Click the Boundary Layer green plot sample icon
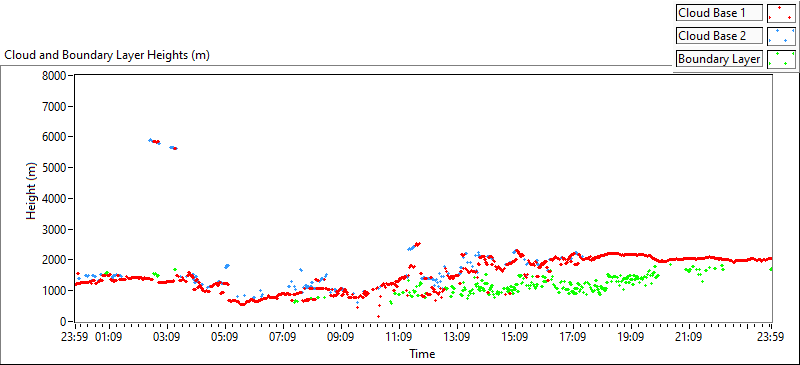 [781, 59]
